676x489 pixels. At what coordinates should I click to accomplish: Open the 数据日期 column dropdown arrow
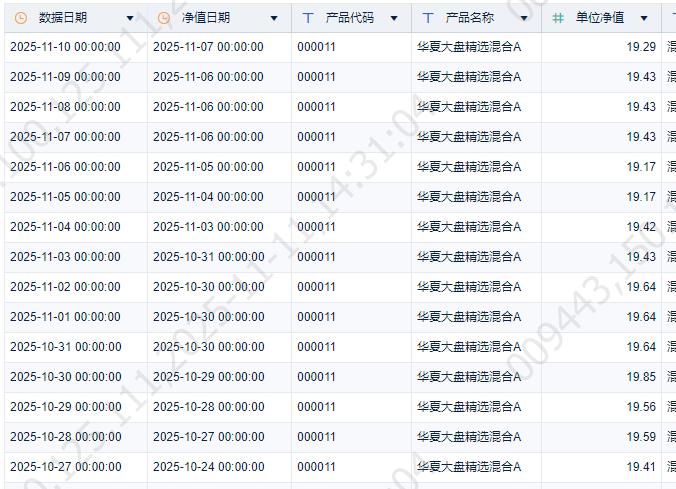tap(130, 18)
